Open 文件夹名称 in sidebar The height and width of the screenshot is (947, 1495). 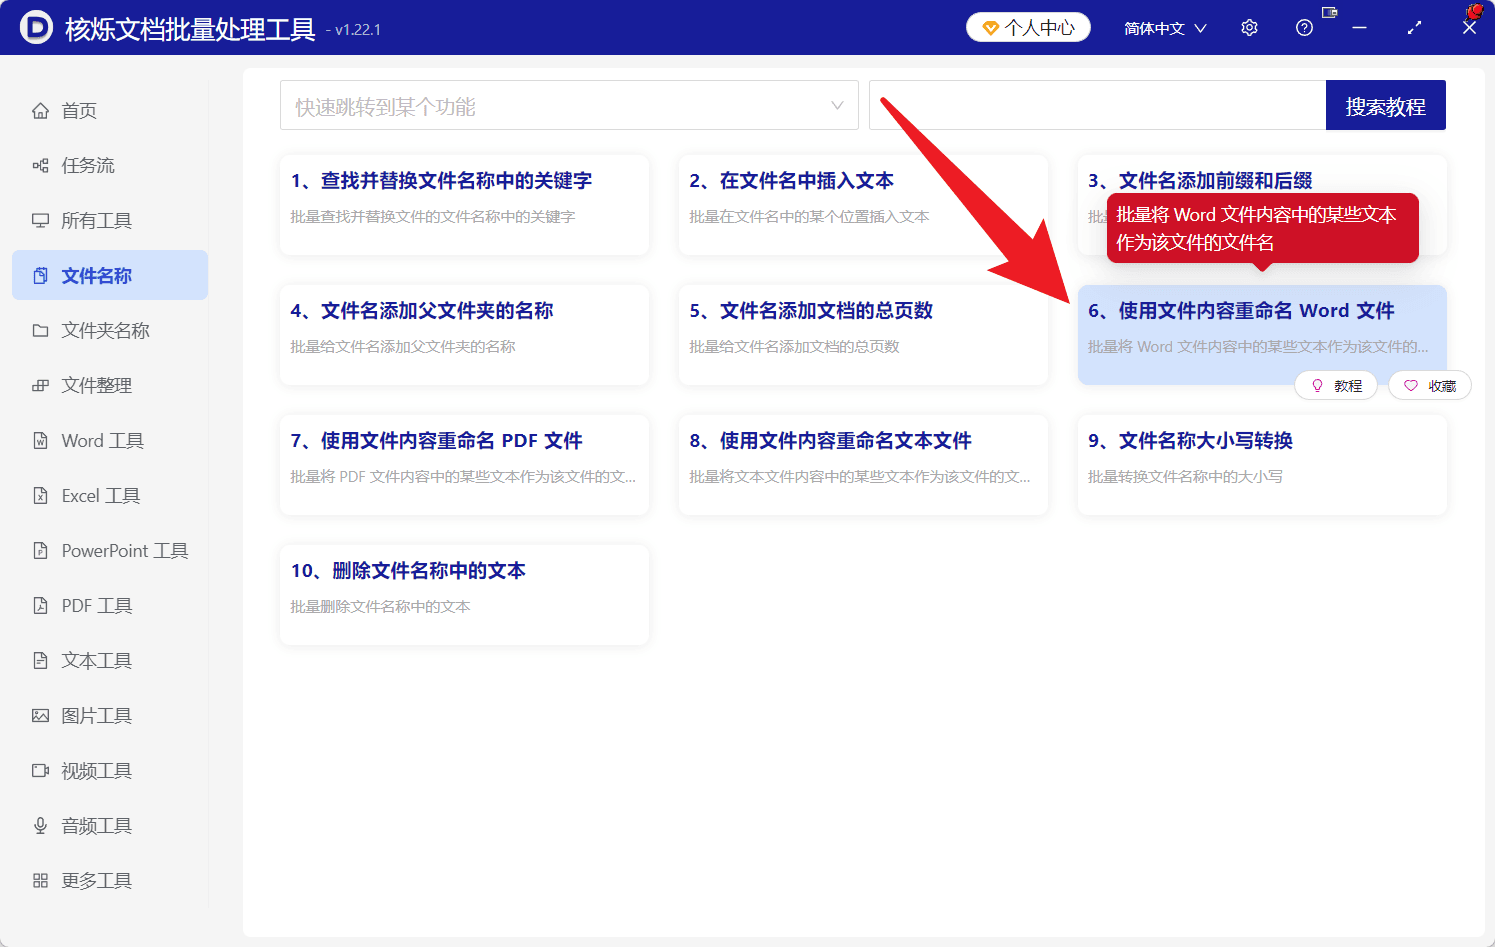click(x=110, y=330)
